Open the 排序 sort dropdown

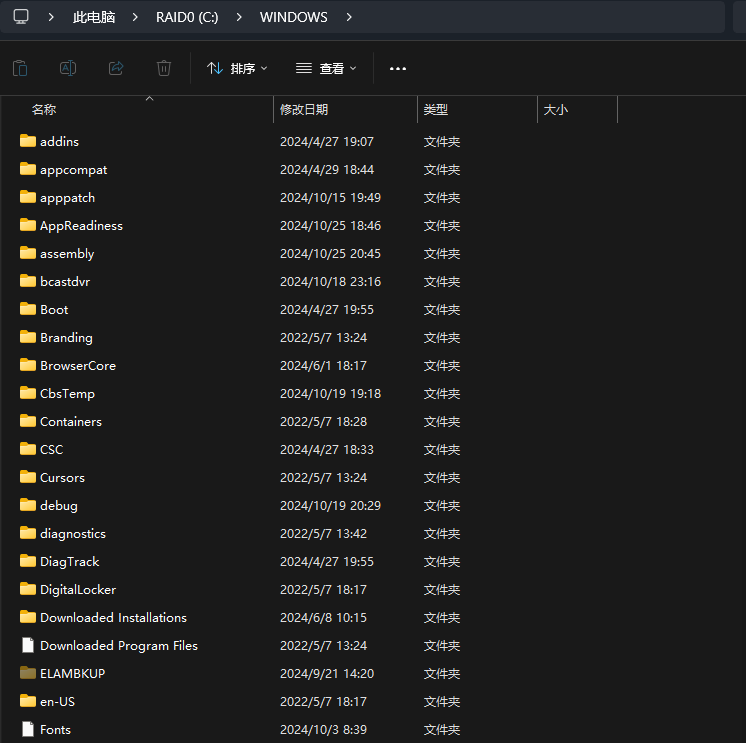[x=237, y=68]
